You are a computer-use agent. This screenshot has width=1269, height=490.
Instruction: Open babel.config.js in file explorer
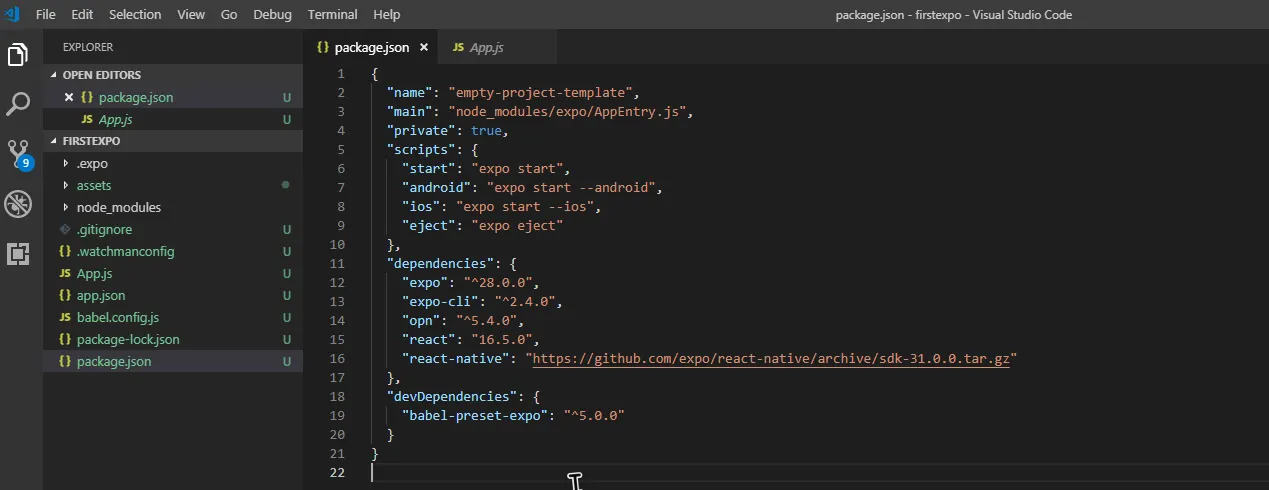(x=118, y=317)
